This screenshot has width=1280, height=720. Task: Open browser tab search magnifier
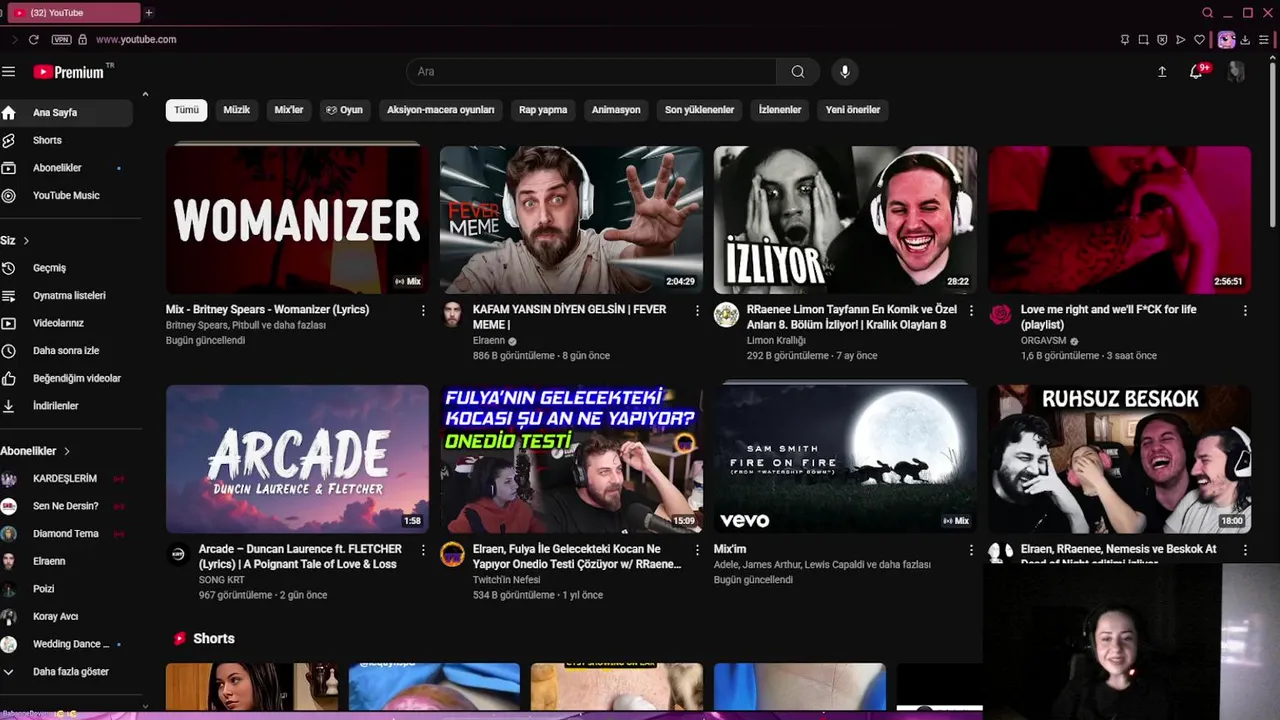1208,13
